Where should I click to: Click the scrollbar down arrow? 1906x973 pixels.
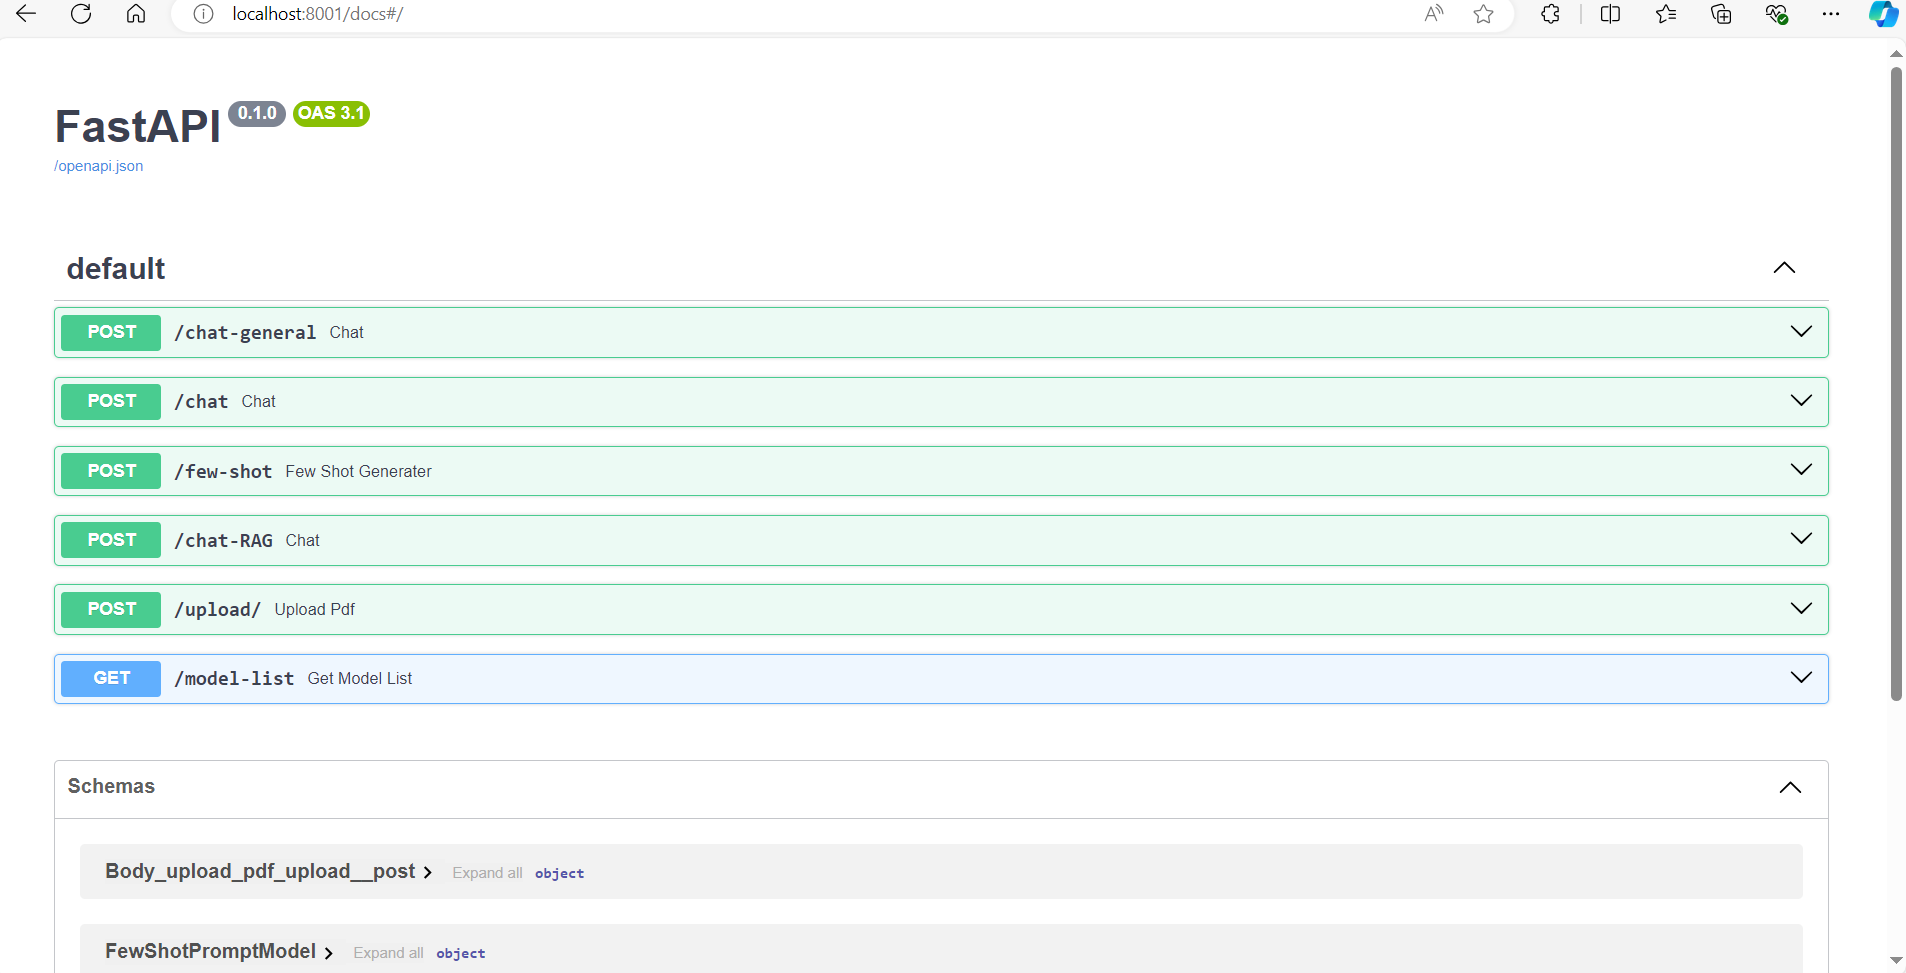pyautogui.click(x=1896, y=961)
